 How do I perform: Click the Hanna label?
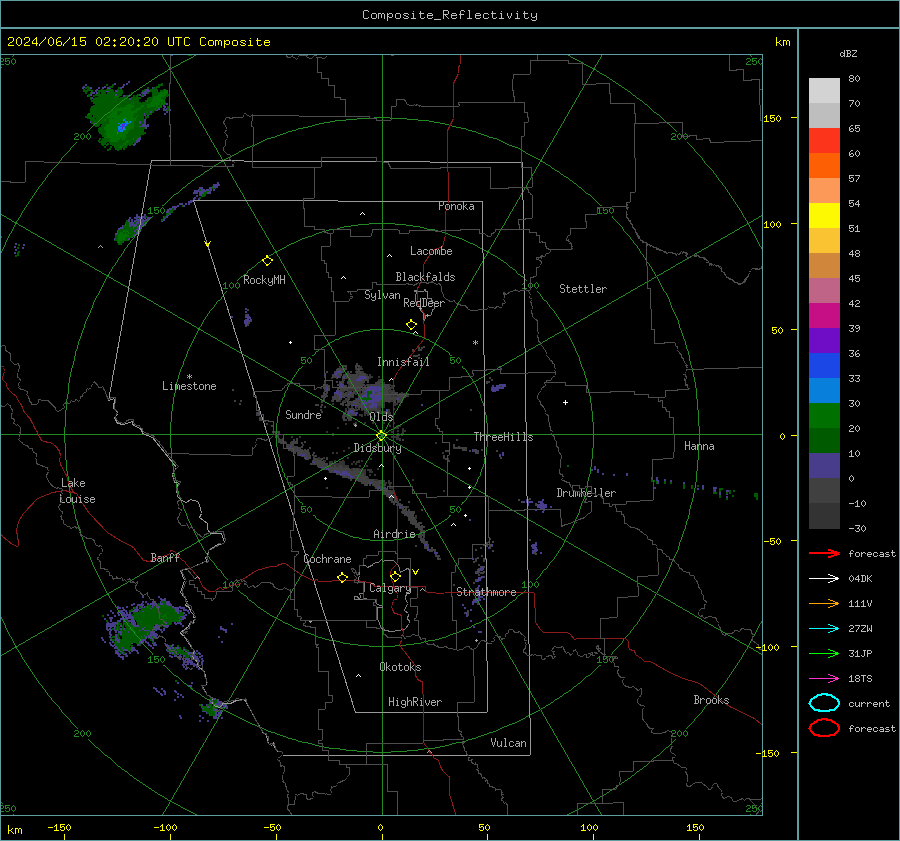pos(699,446)
